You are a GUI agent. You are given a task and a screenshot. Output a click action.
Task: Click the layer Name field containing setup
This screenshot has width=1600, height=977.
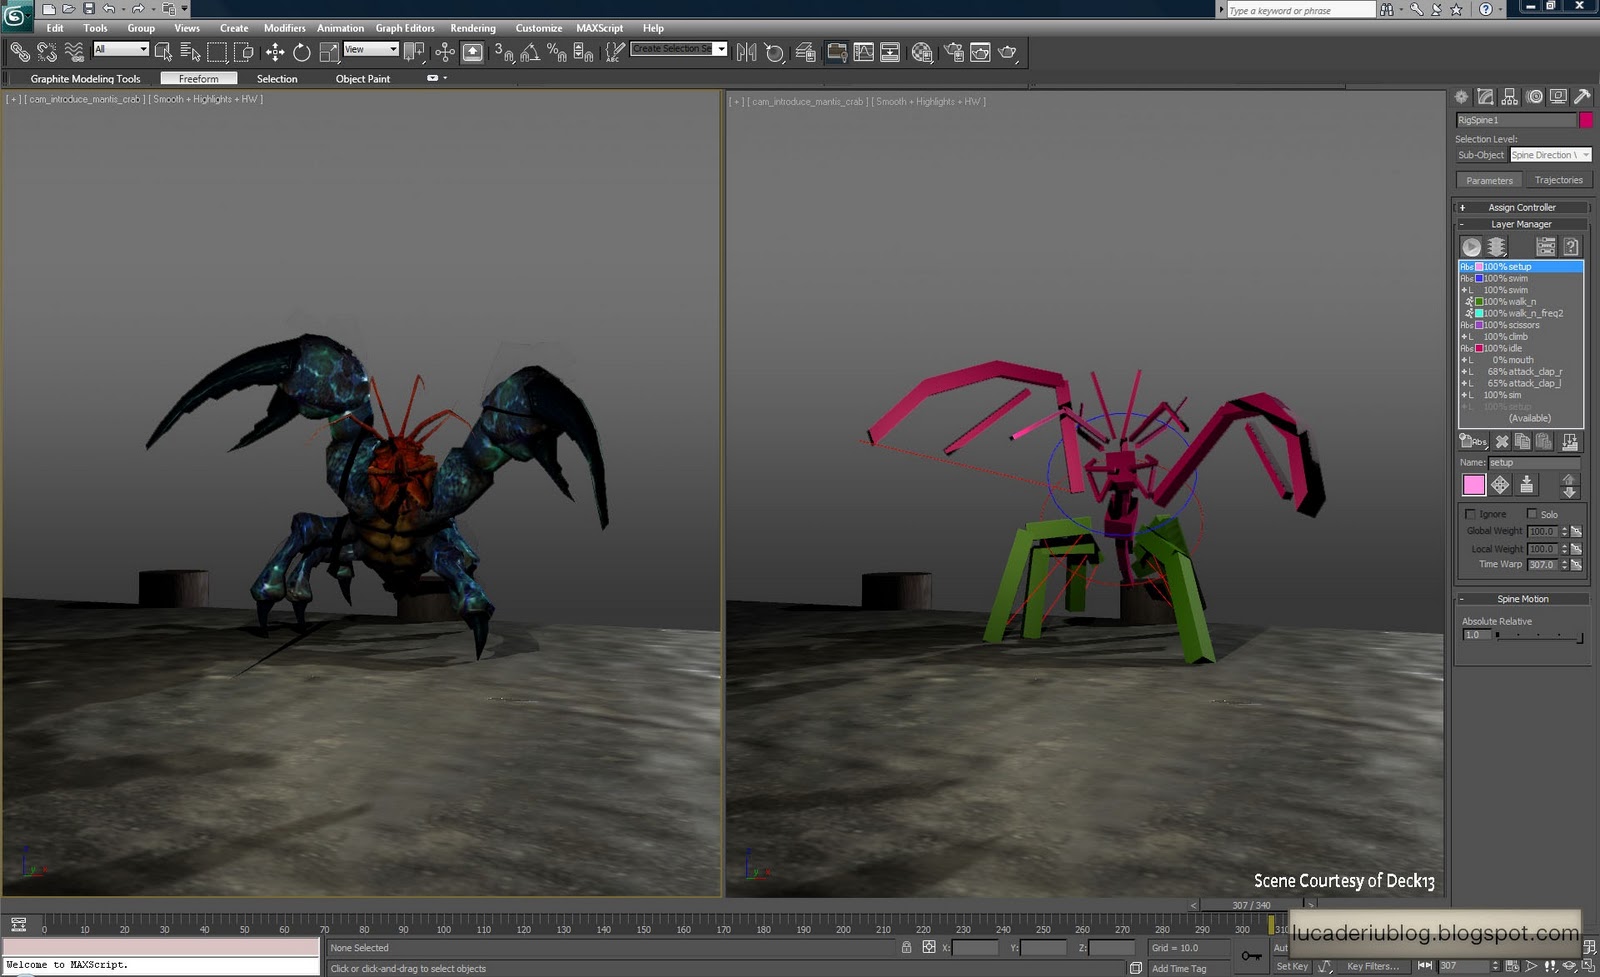coord(1535,462)
